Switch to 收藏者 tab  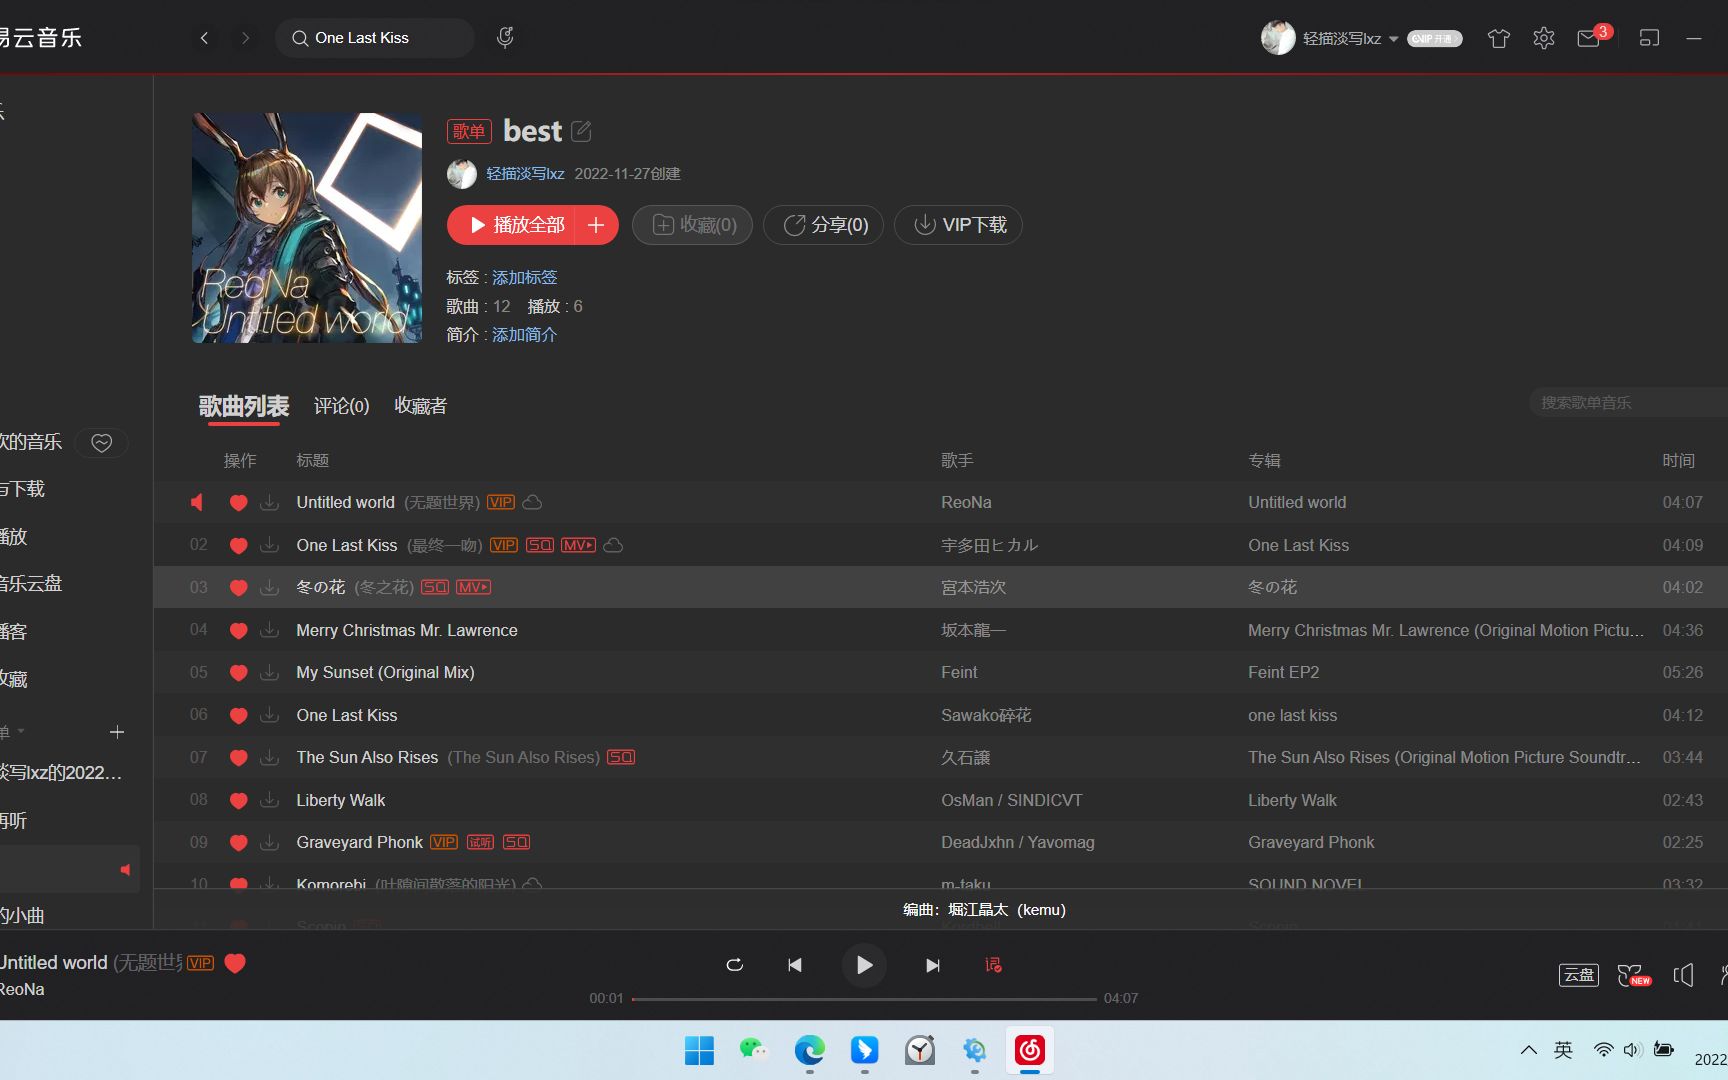421,406
